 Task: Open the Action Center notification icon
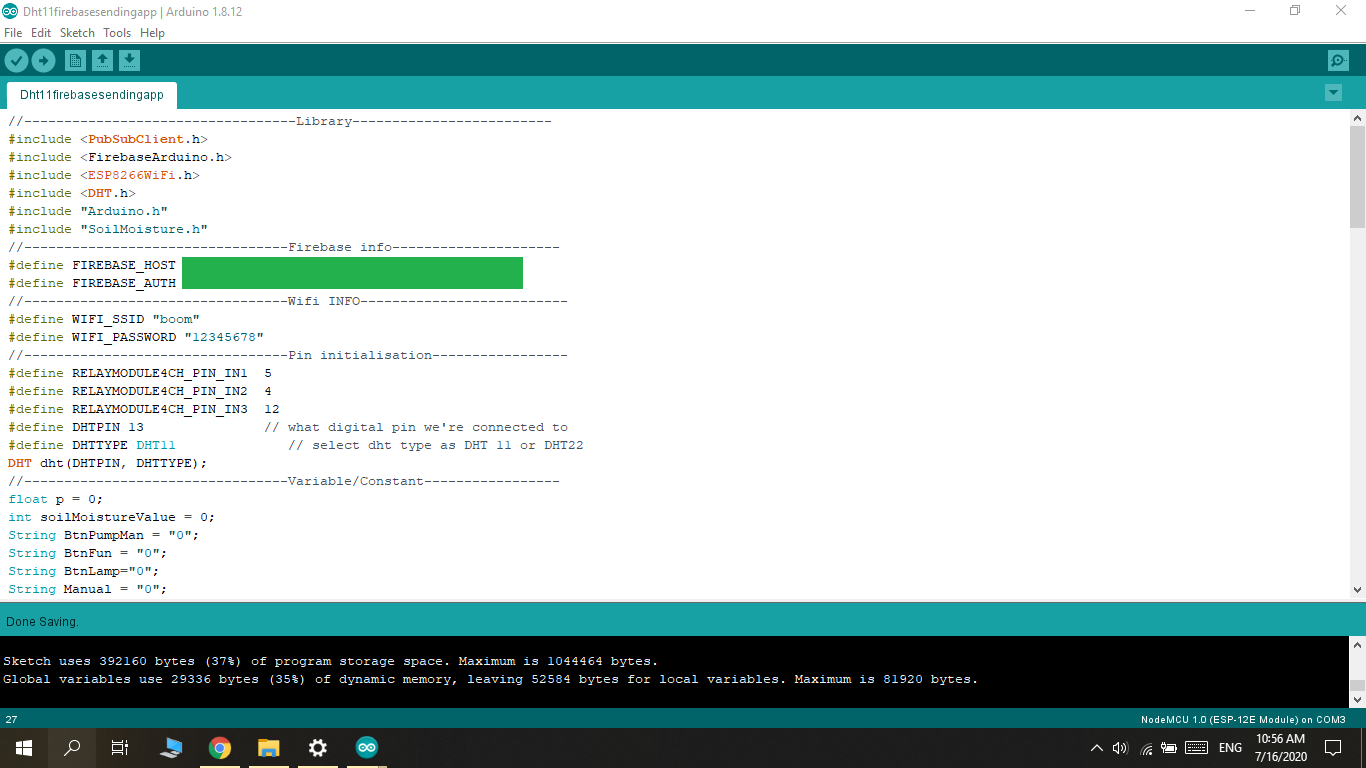[x=1333, y=747]
